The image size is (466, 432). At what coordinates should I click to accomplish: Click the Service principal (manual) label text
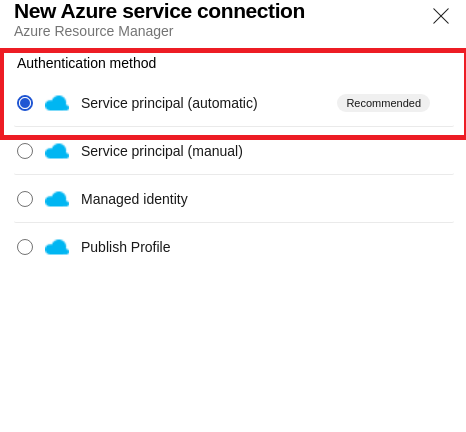point(162,151)
